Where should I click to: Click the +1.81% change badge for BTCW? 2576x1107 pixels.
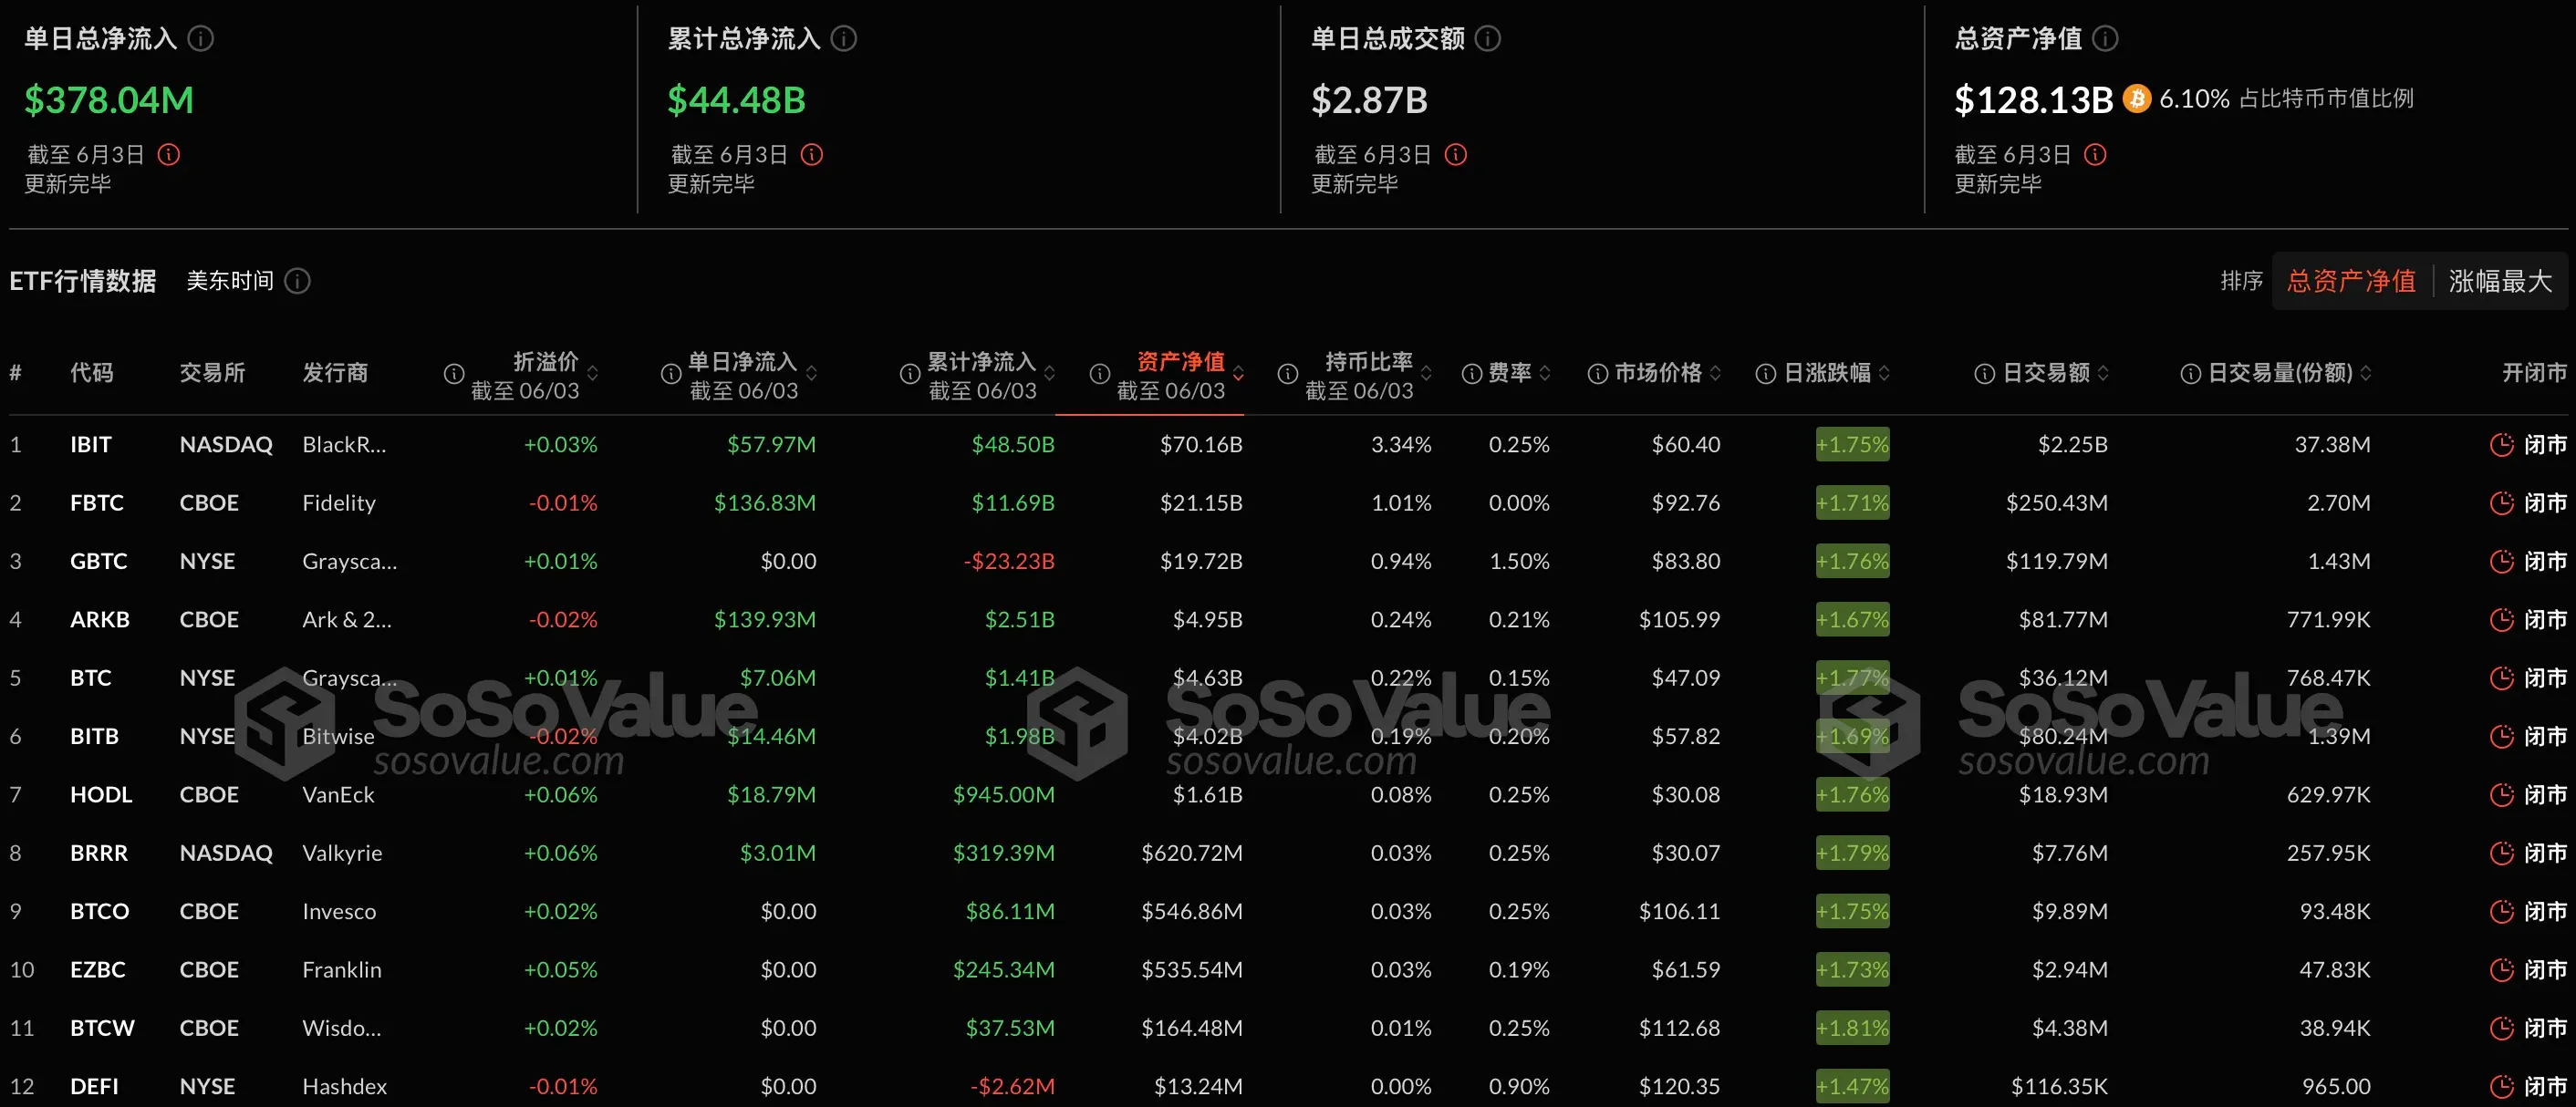pyautogui.click(x=1852, y=1029)
